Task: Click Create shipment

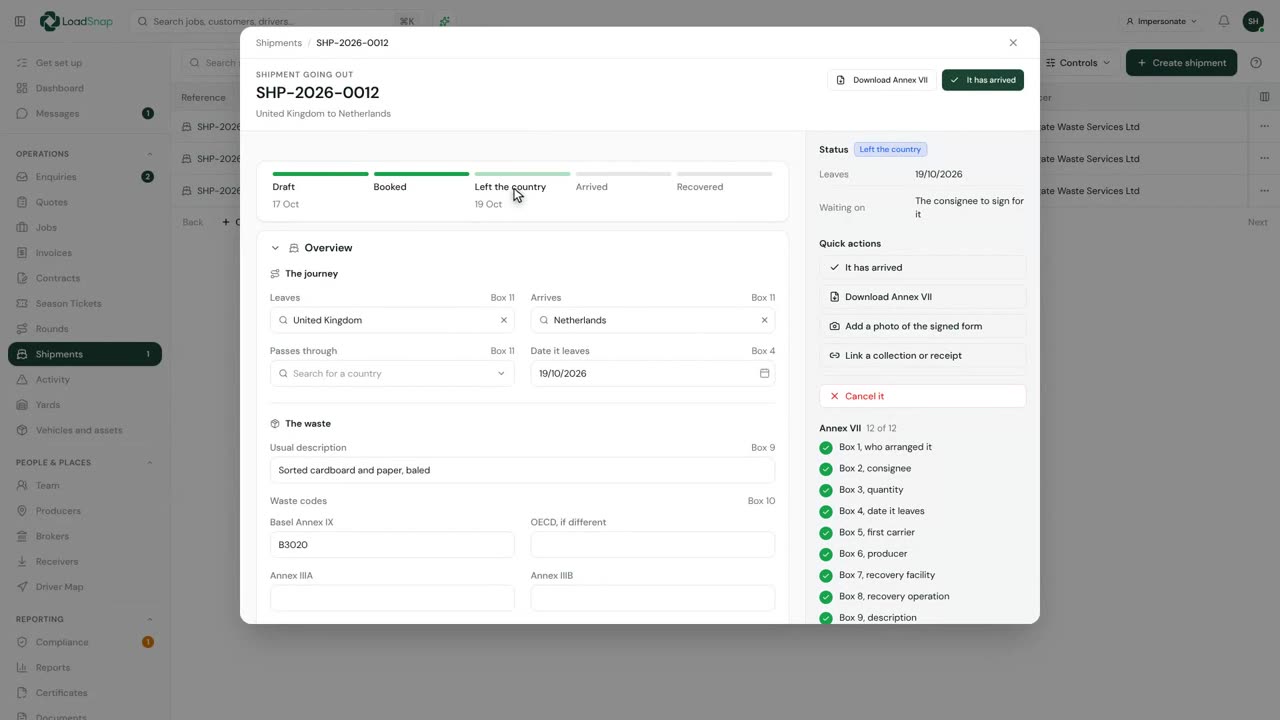Action: 1181,63
